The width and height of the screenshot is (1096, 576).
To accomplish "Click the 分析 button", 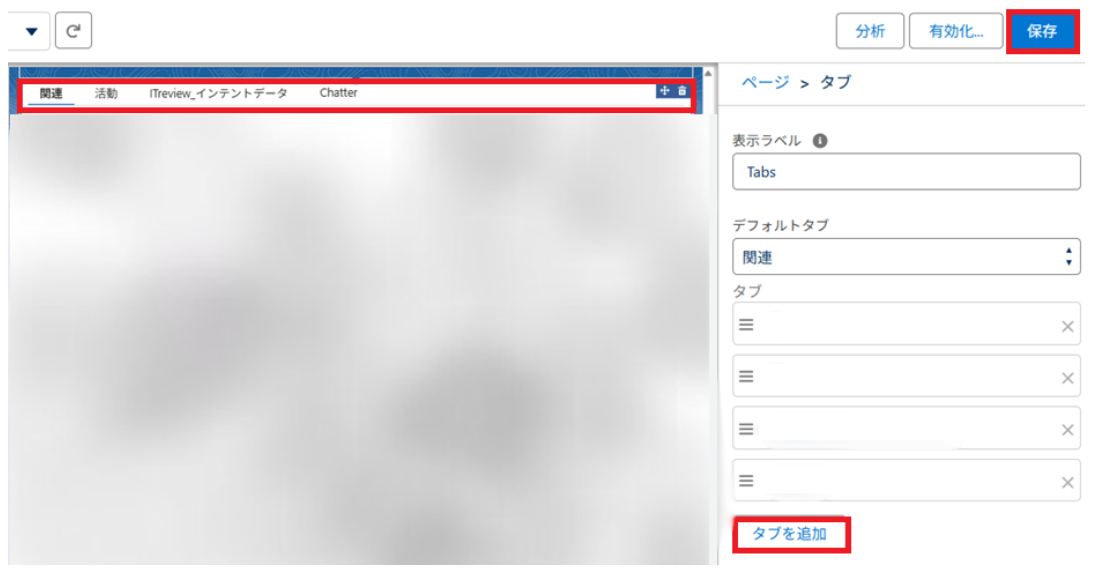I will 869,31.
